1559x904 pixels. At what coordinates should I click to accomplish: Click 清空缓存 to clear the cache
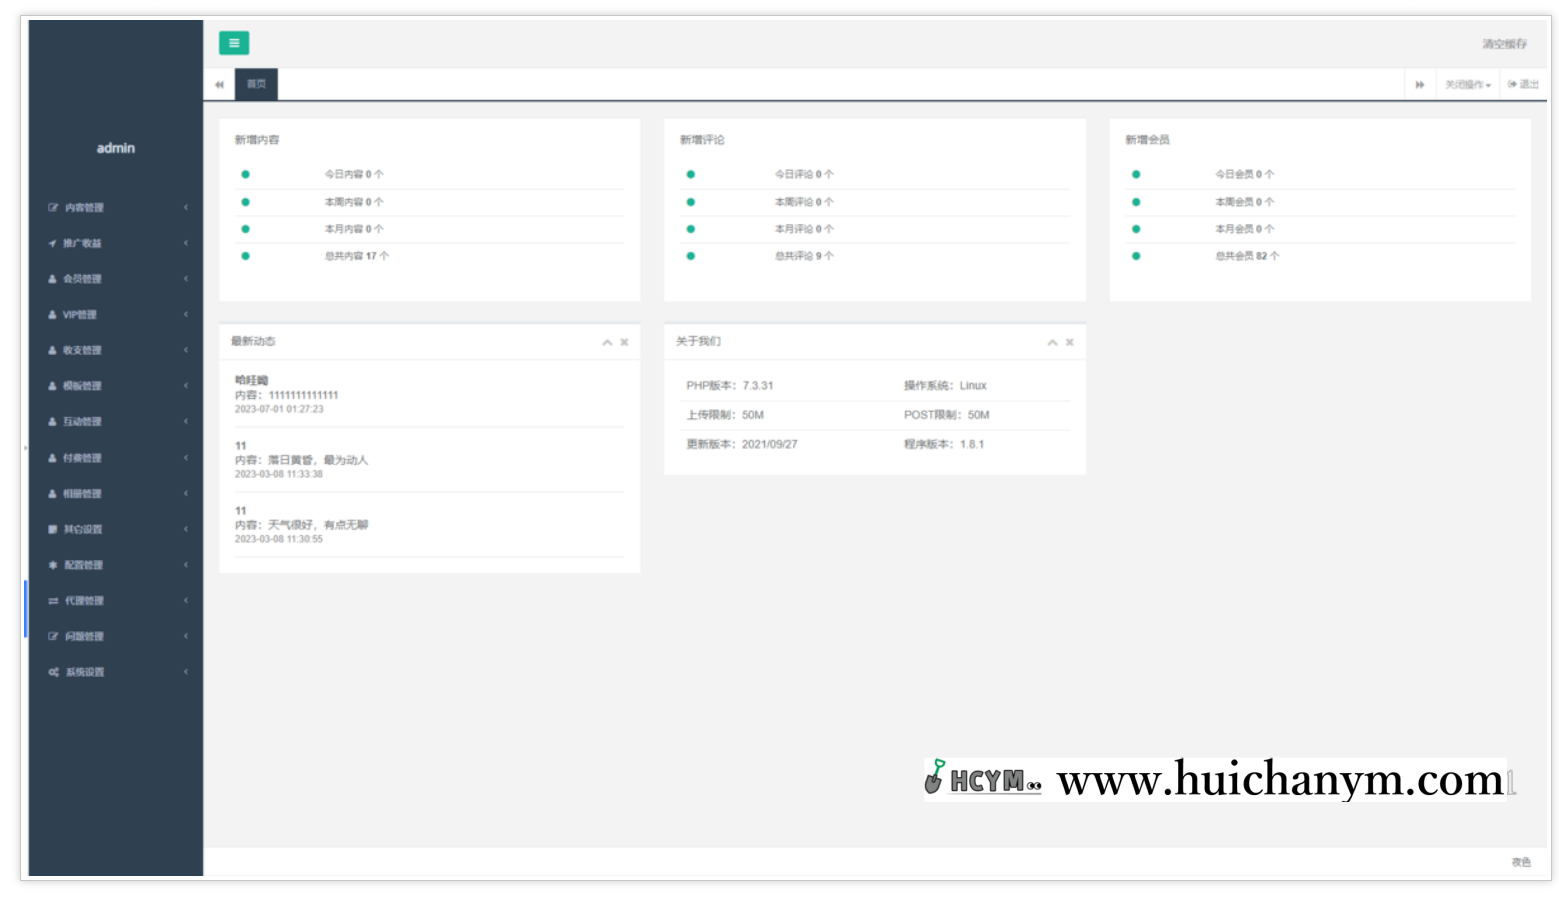(x=1504, y=44)
